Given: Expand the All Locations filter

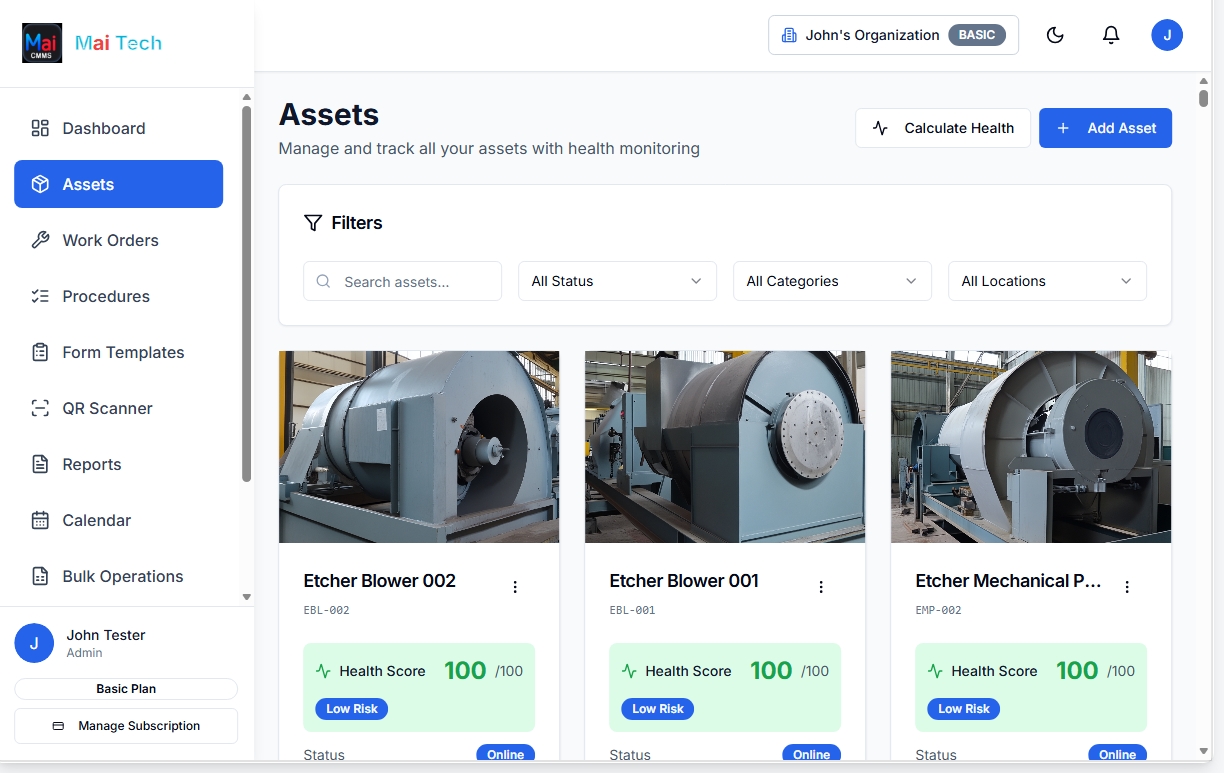Looking at the screenshot, I should 1046,281.
